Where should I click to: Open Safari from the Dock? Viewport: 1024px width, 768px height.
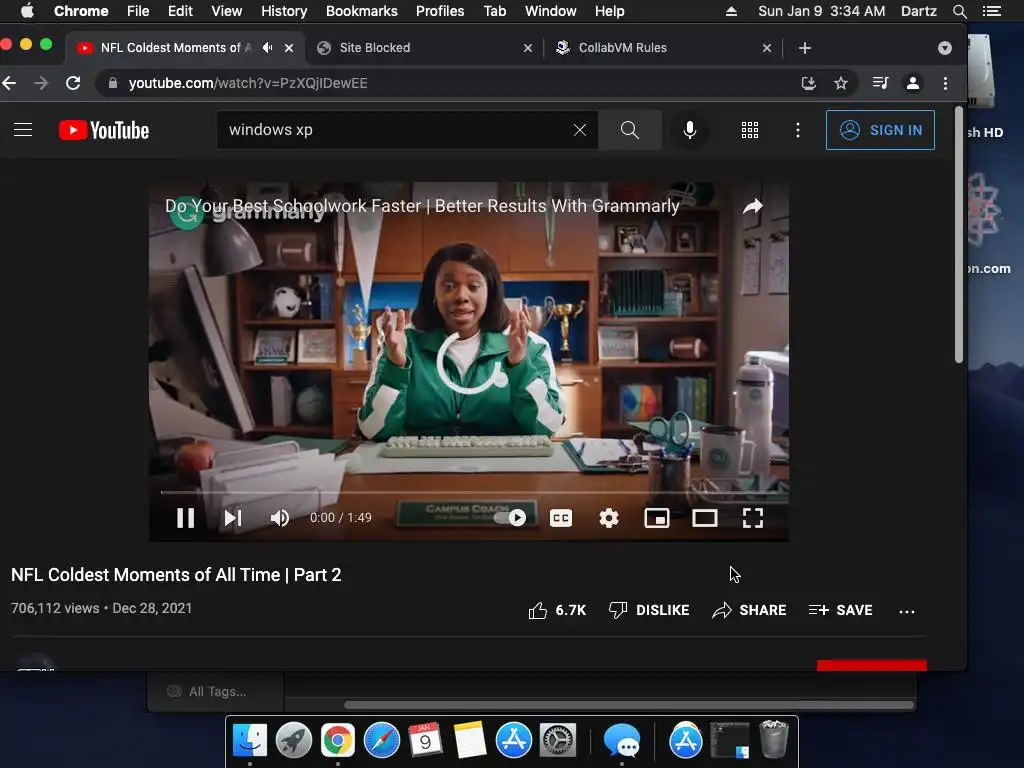381,741
